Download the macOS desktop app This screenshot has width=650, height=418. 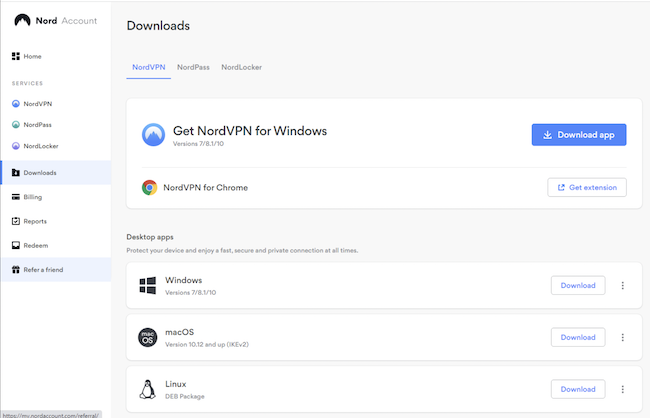click(578, 338)
